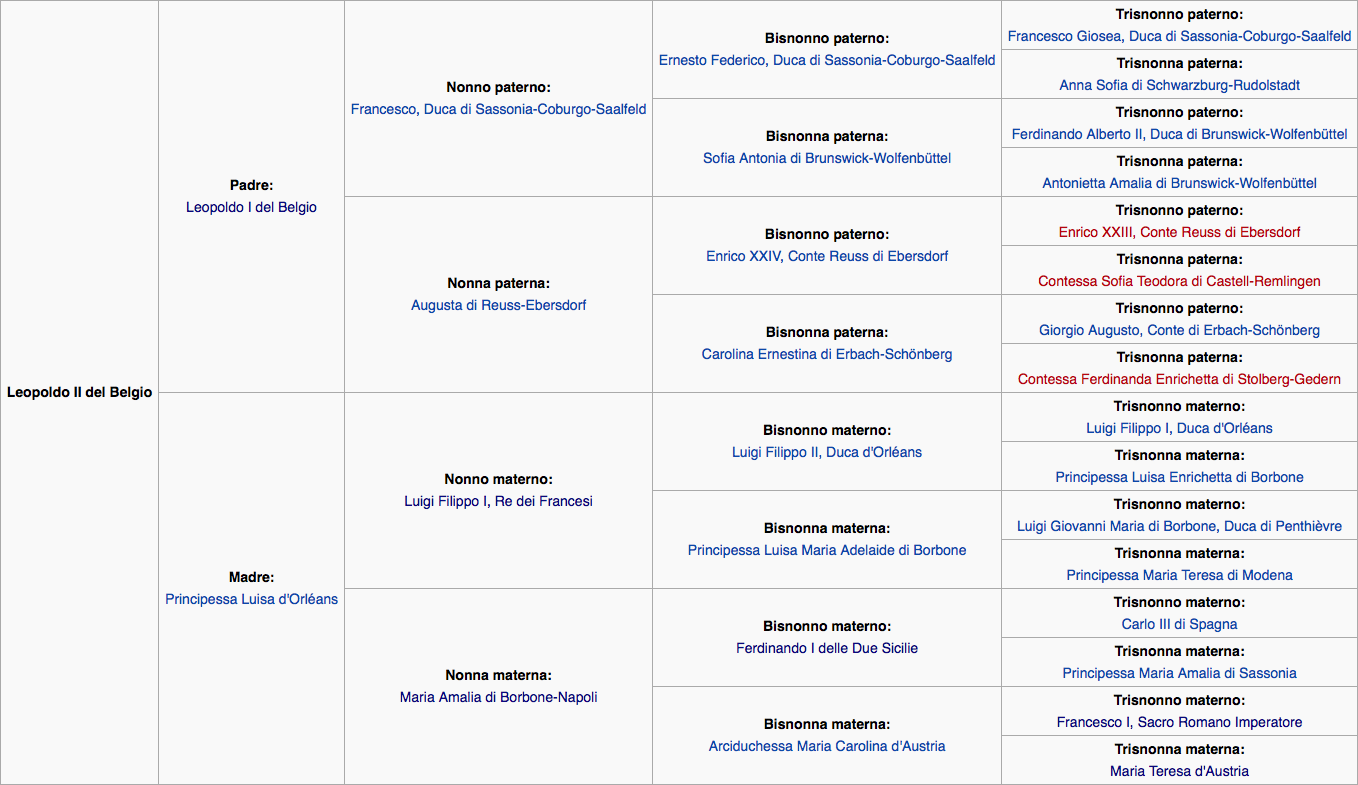
Task: Click Carolina Ernestina di Erbach-Schönberg link
Action: pyautogui.click(x=826, y=354)
